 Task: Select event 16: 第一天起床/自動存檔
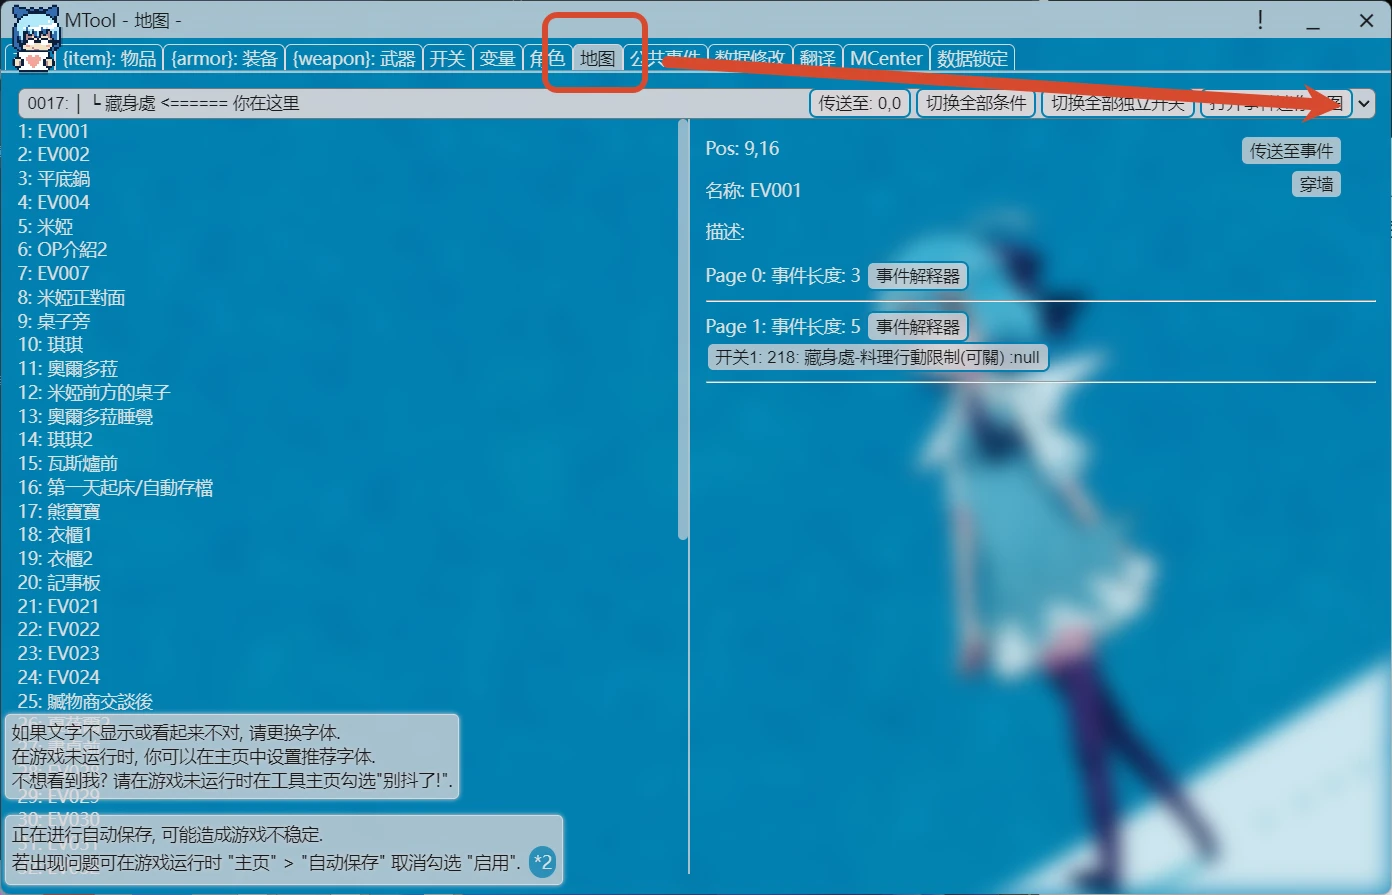click(115, 488)
